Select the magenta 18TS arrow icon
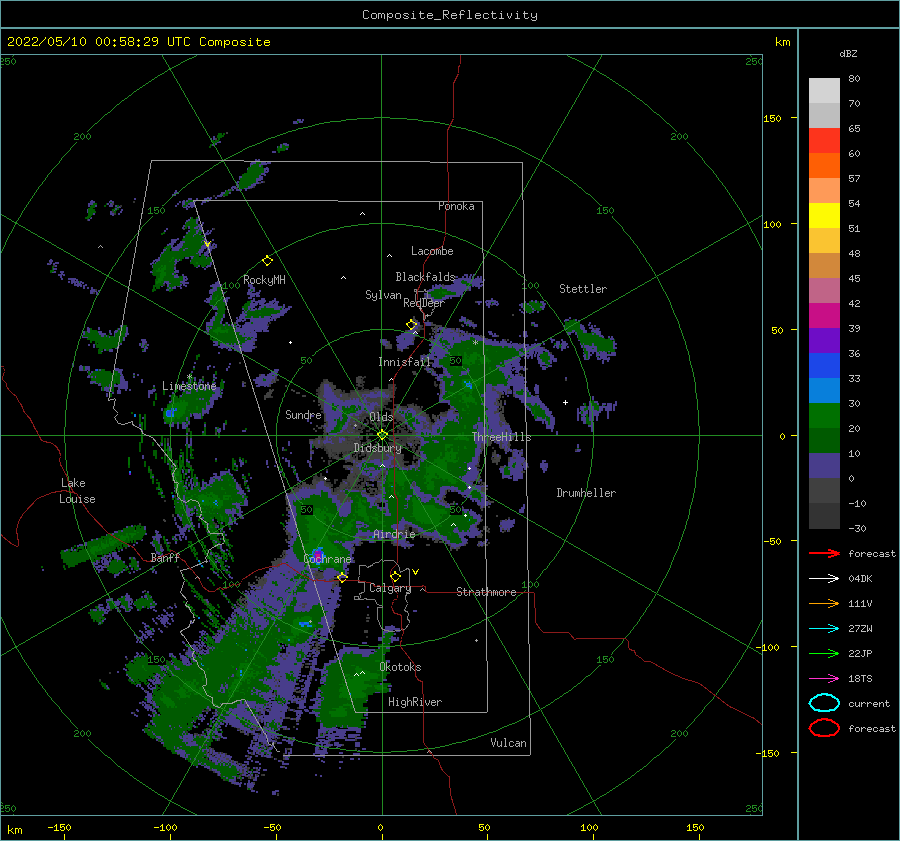This screenshot has height=841, width=900. coord(824,679)
